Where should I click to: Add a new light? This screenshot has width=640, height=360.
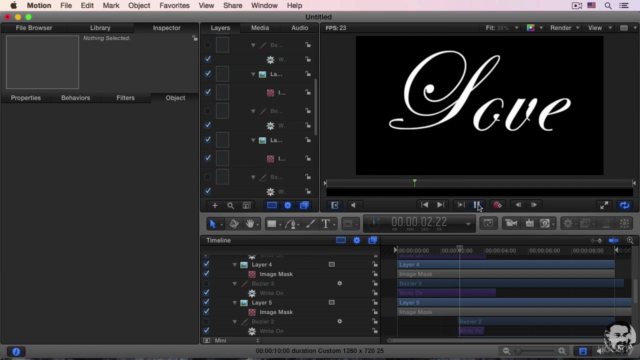coord(529,223)
